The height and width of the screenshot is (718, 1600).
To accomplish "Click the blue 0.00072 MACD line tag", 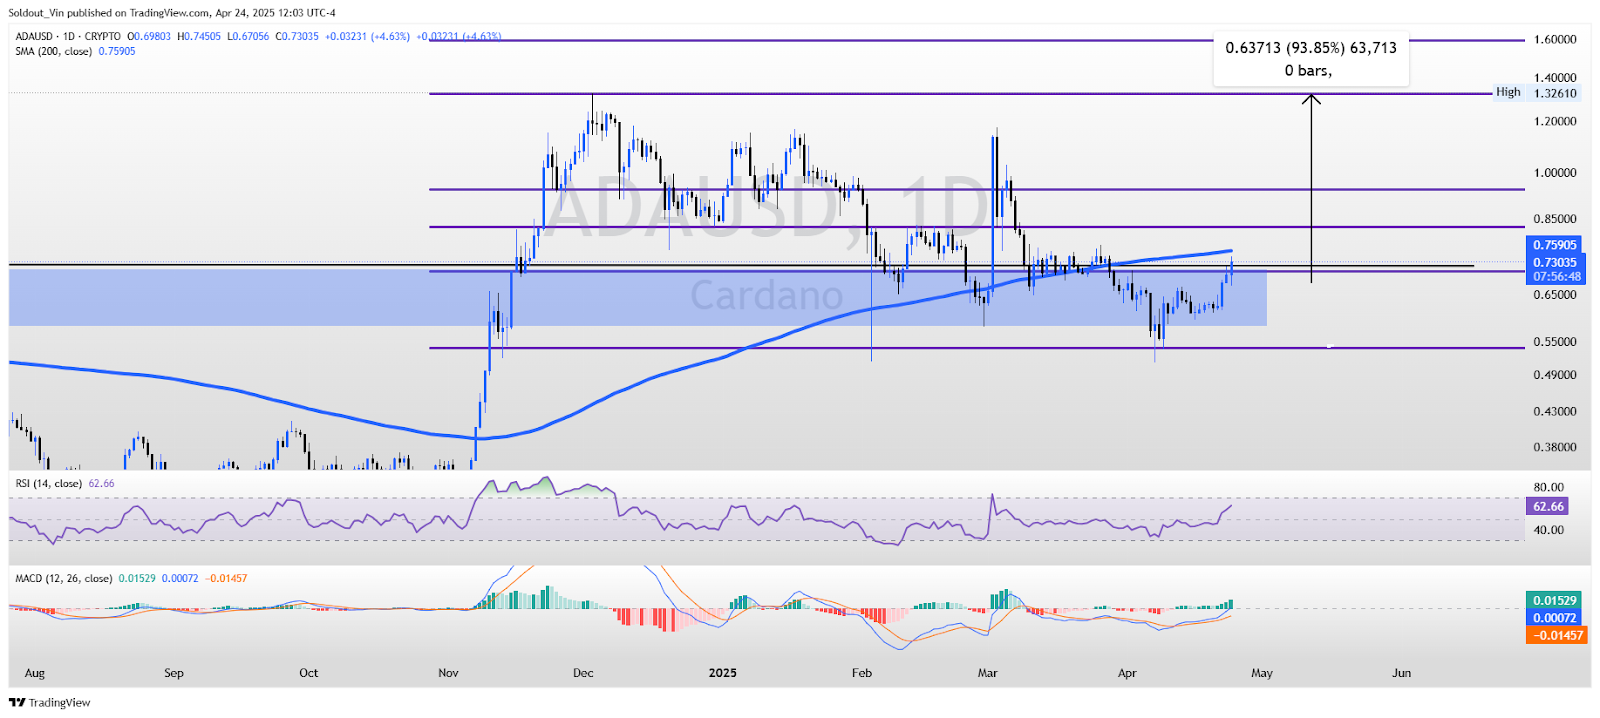I will tap(1554, 618).
